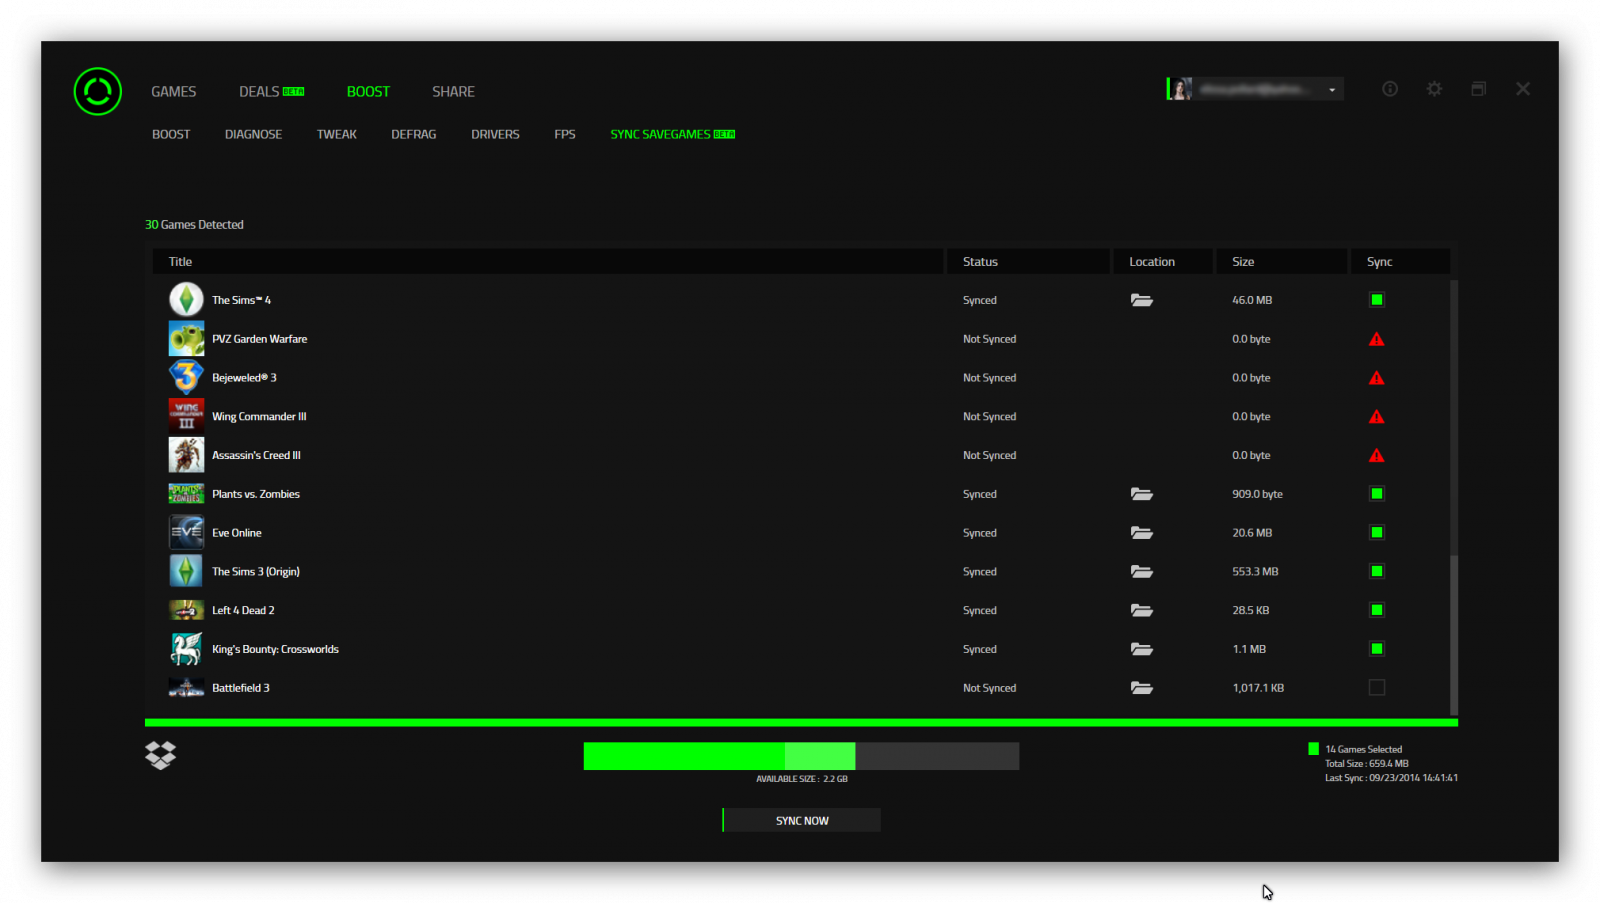The width and height of the screenshot is (1600, 903).
Task: Sort list by Size column header
Action: pos(1282,261)
